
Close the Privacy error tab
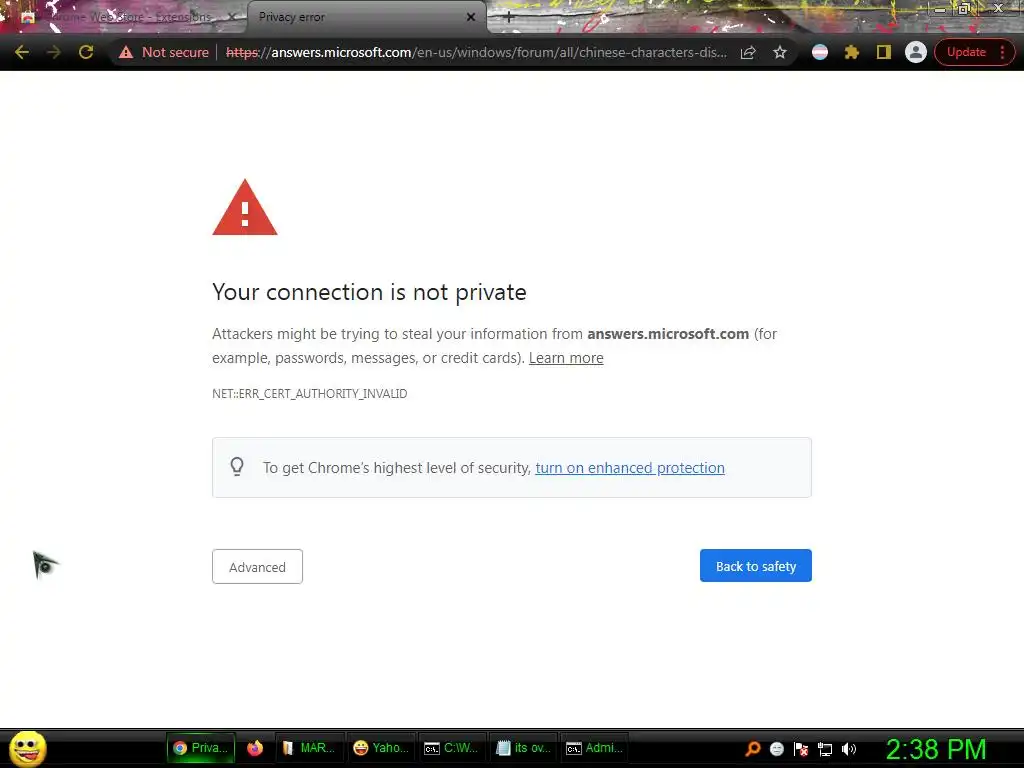coord(471,17)
